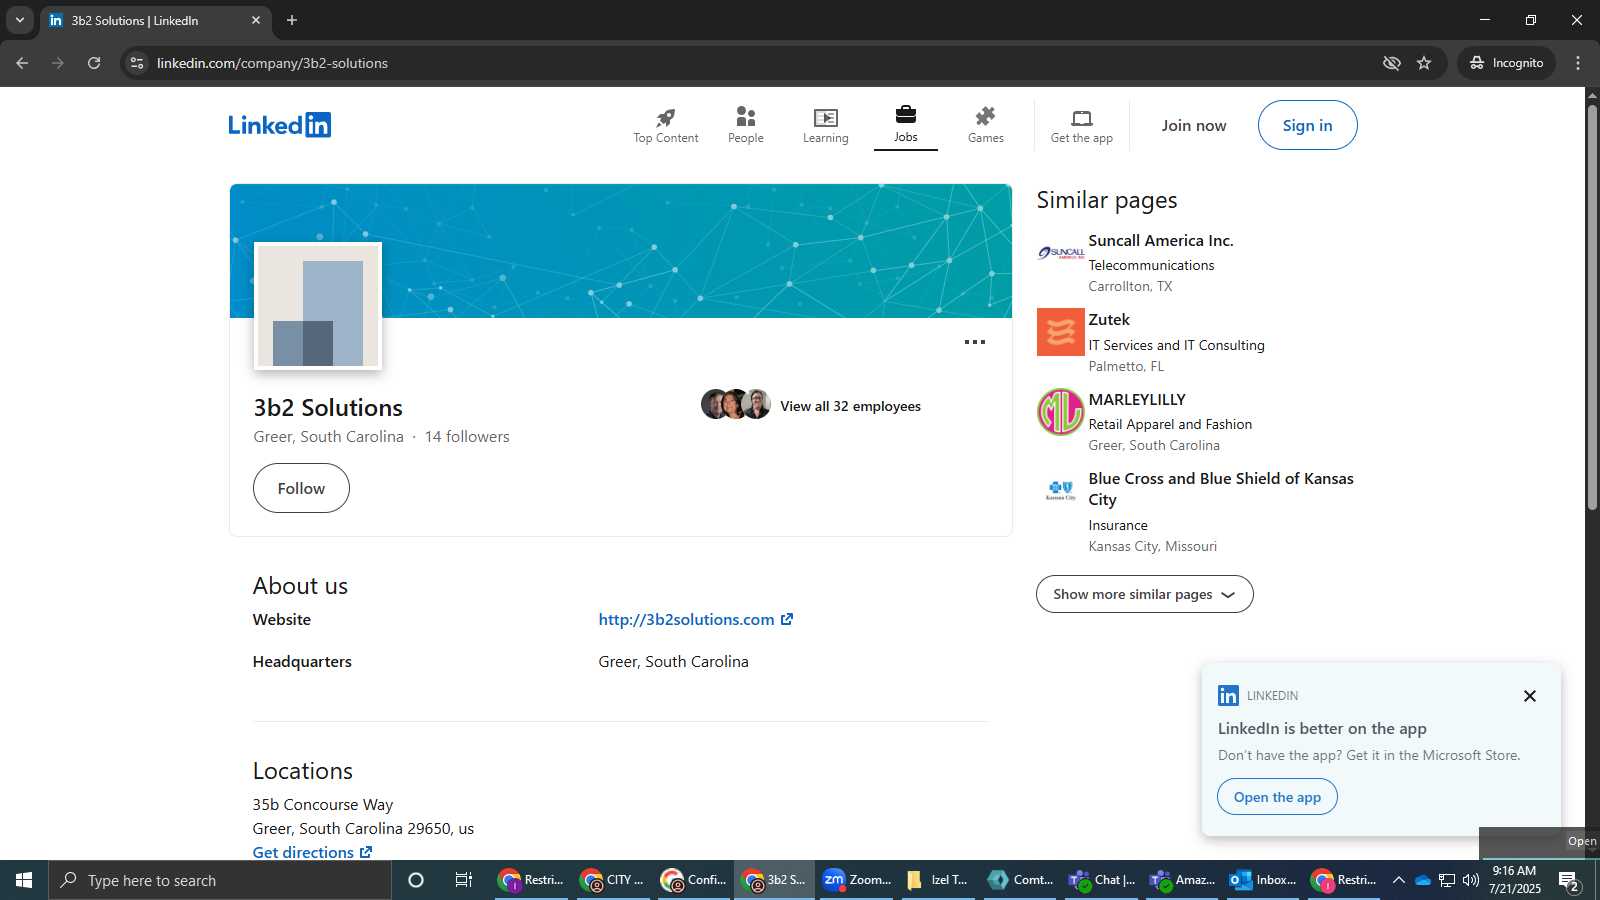The width and height of the screenshot is (1600, 900).
Task: Click the OneDrive cloud tray icon
Action: 1422,880
